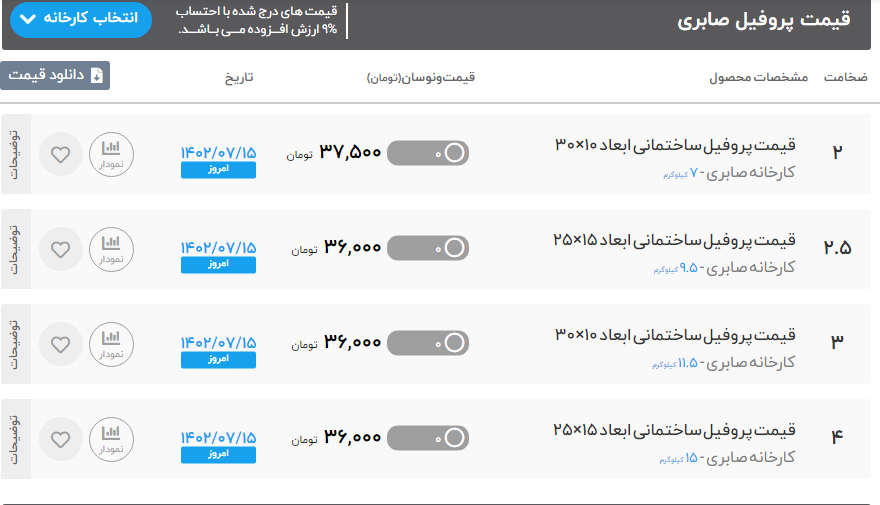
Task: Click the toggle slider in thickness 3 row
Action: coord(428,343)
